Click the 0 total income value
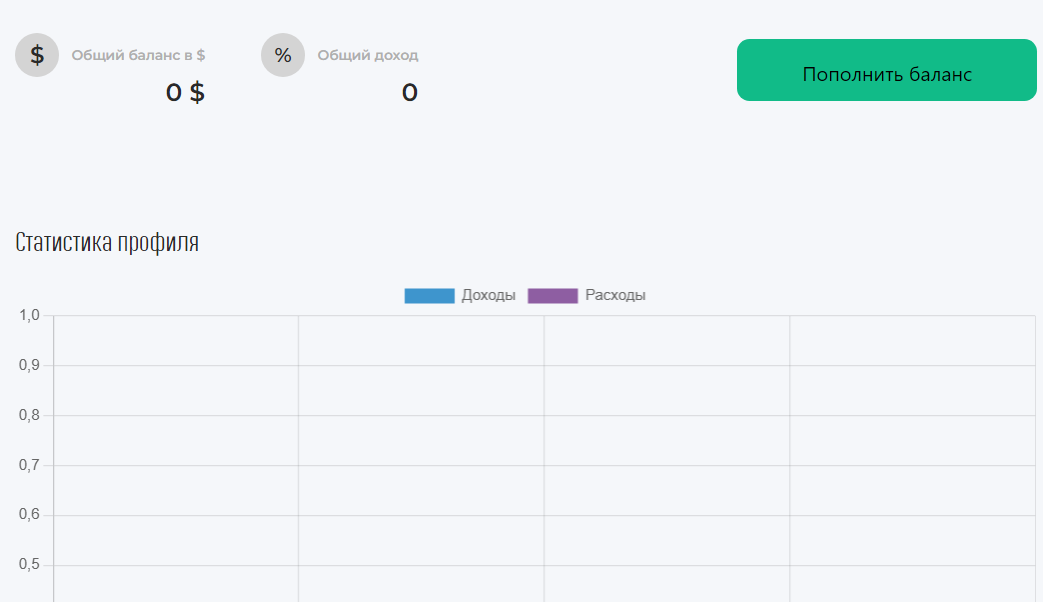This screenshot has height=602, width=1043. (x=410, y=92)
